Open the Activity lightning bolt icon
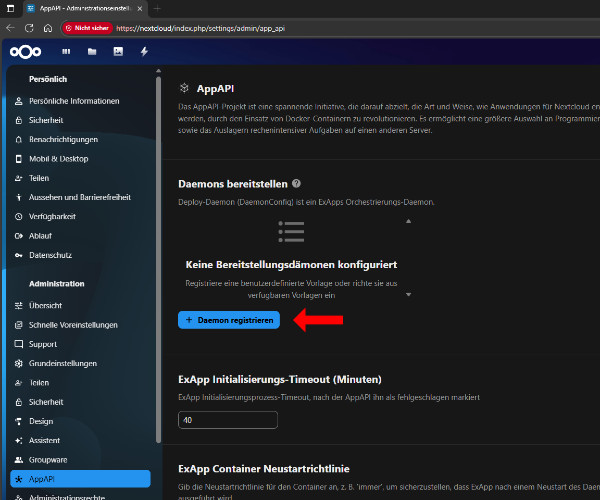This screenshot has width=600, height=500. pos(144,51)
